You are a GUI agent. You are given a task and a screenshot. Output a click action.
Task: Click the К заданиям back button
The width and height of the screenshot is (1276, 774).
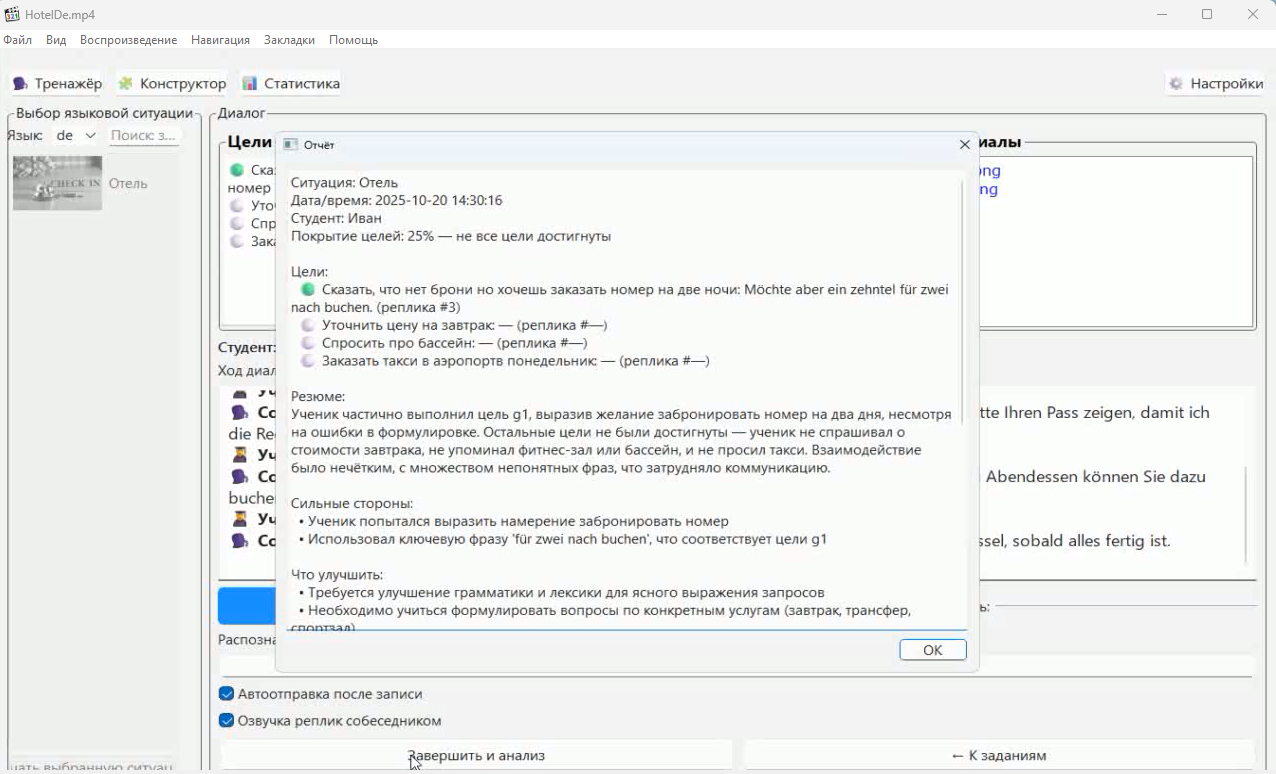click(x=998, y=755)
